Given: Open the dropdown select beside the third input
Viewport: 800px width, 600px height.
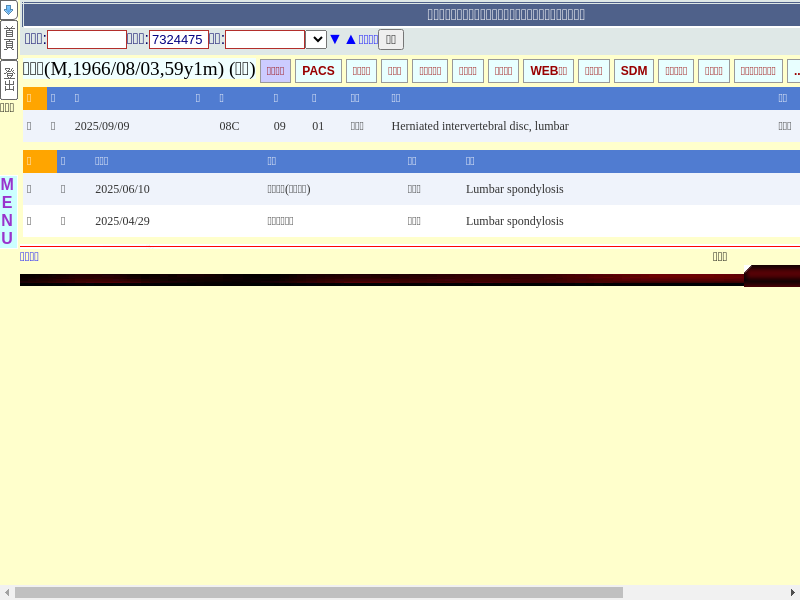Looking at the screenshot, I should point(316,39).
